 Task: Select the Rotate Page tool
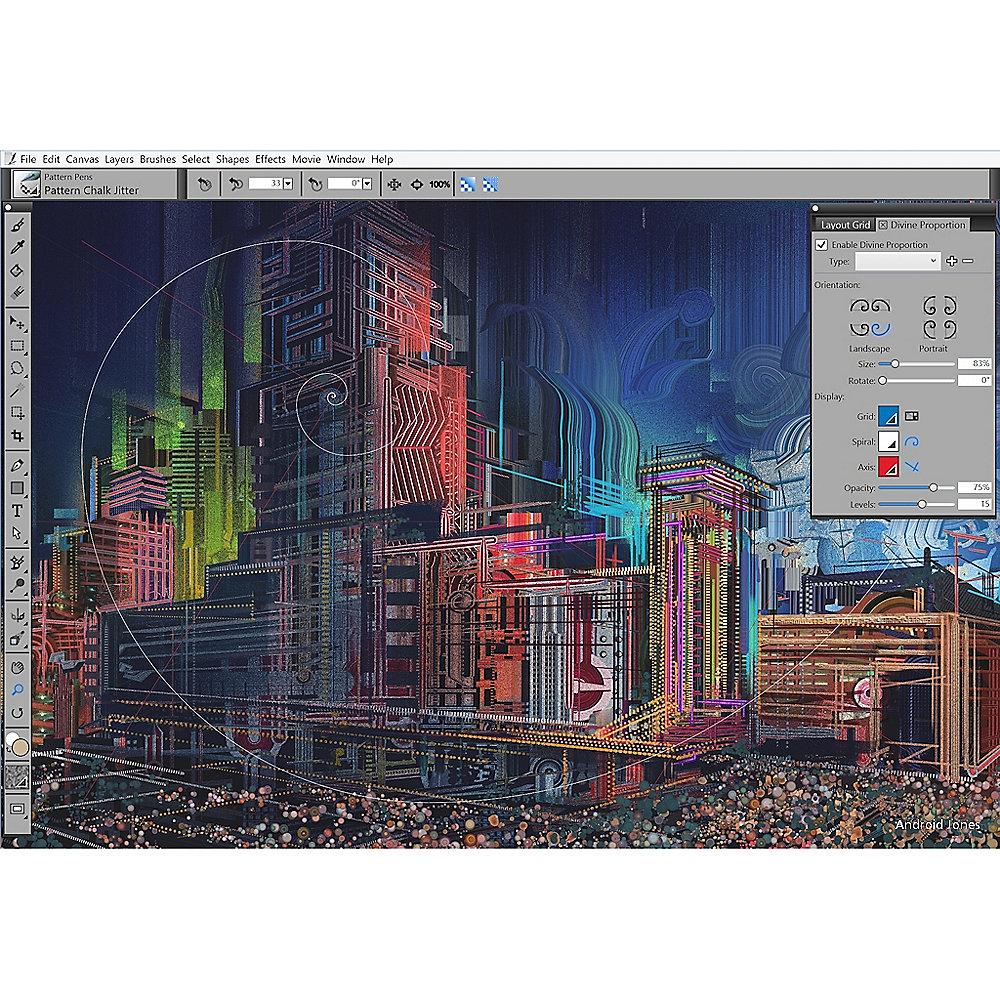[x=17, y=712]
